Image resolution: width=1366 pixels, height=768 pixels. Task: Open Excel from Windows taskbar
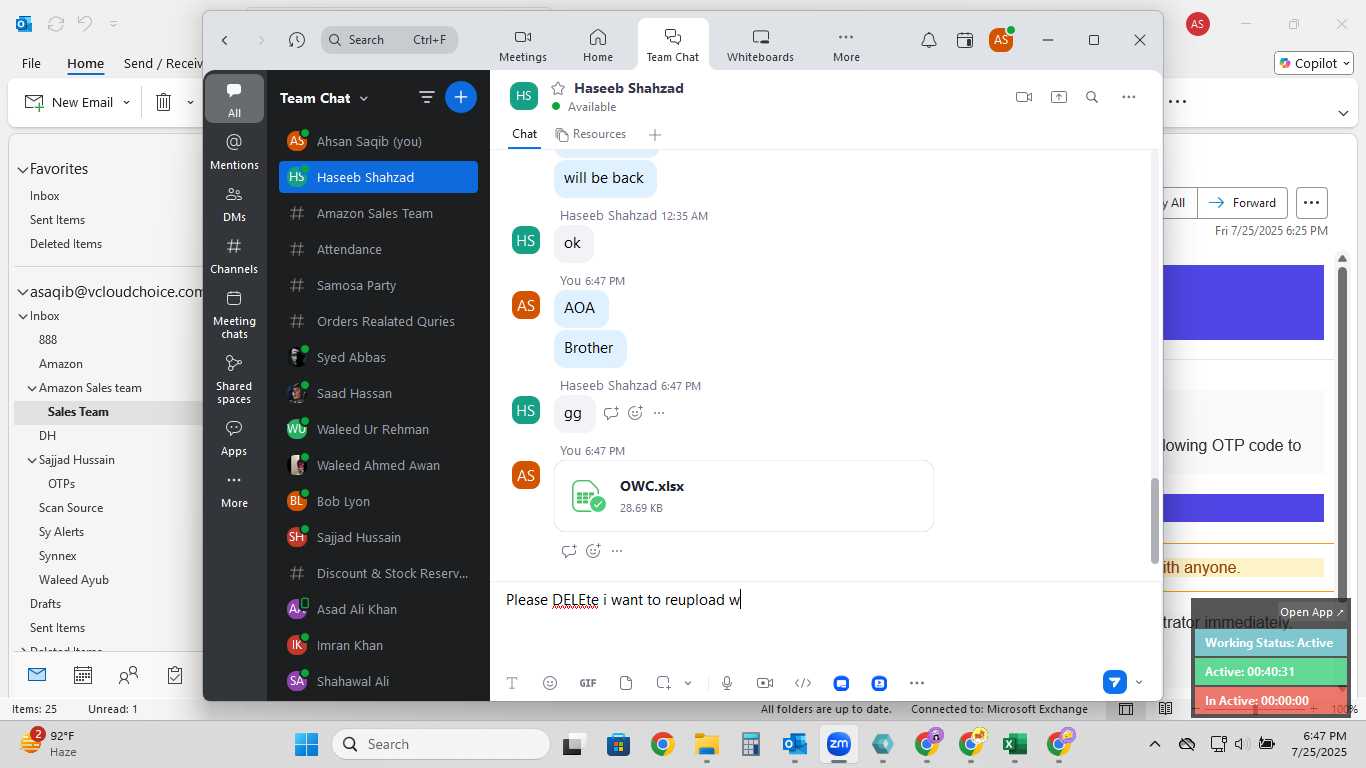click(1015, 744)
